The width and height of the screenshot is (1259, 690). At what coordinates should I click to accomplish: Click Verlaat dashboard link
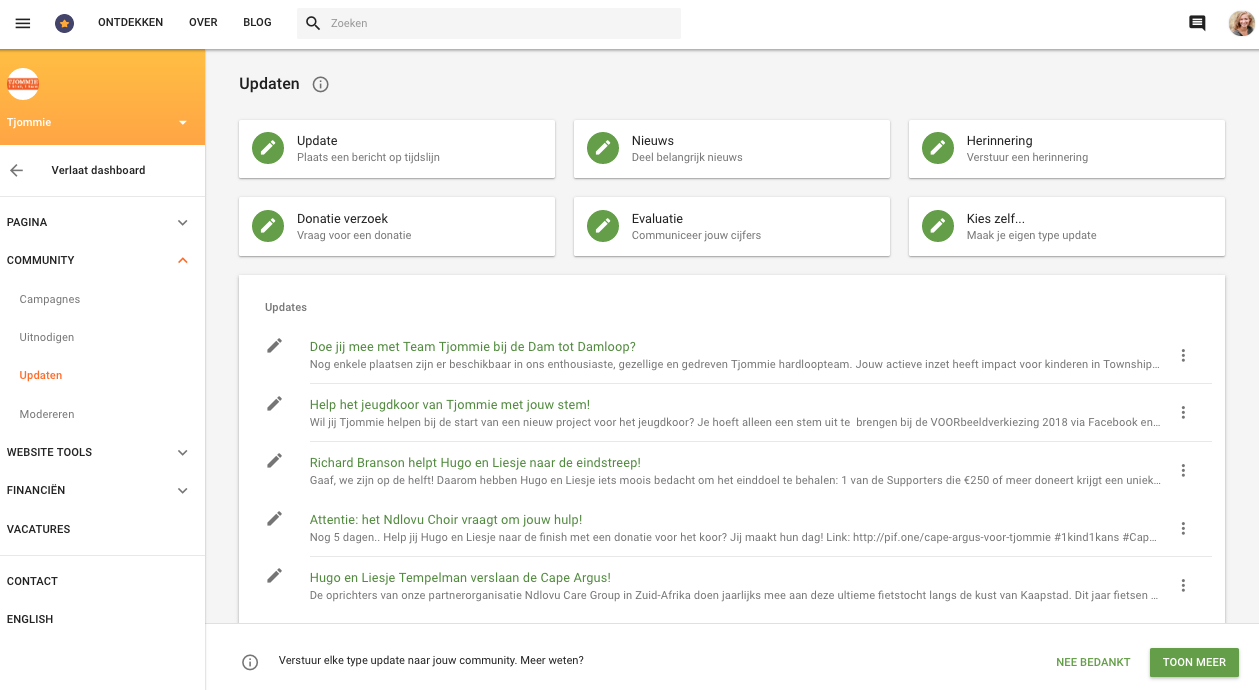pyautogui.click(x=98, y=170)
